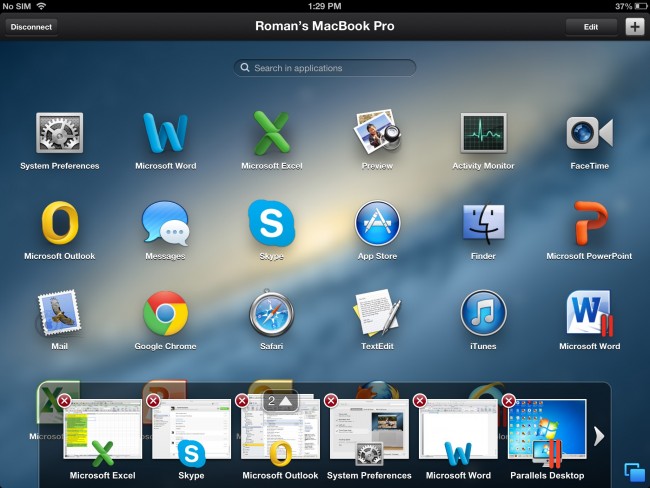Launch FaceTime

point(589,133)
